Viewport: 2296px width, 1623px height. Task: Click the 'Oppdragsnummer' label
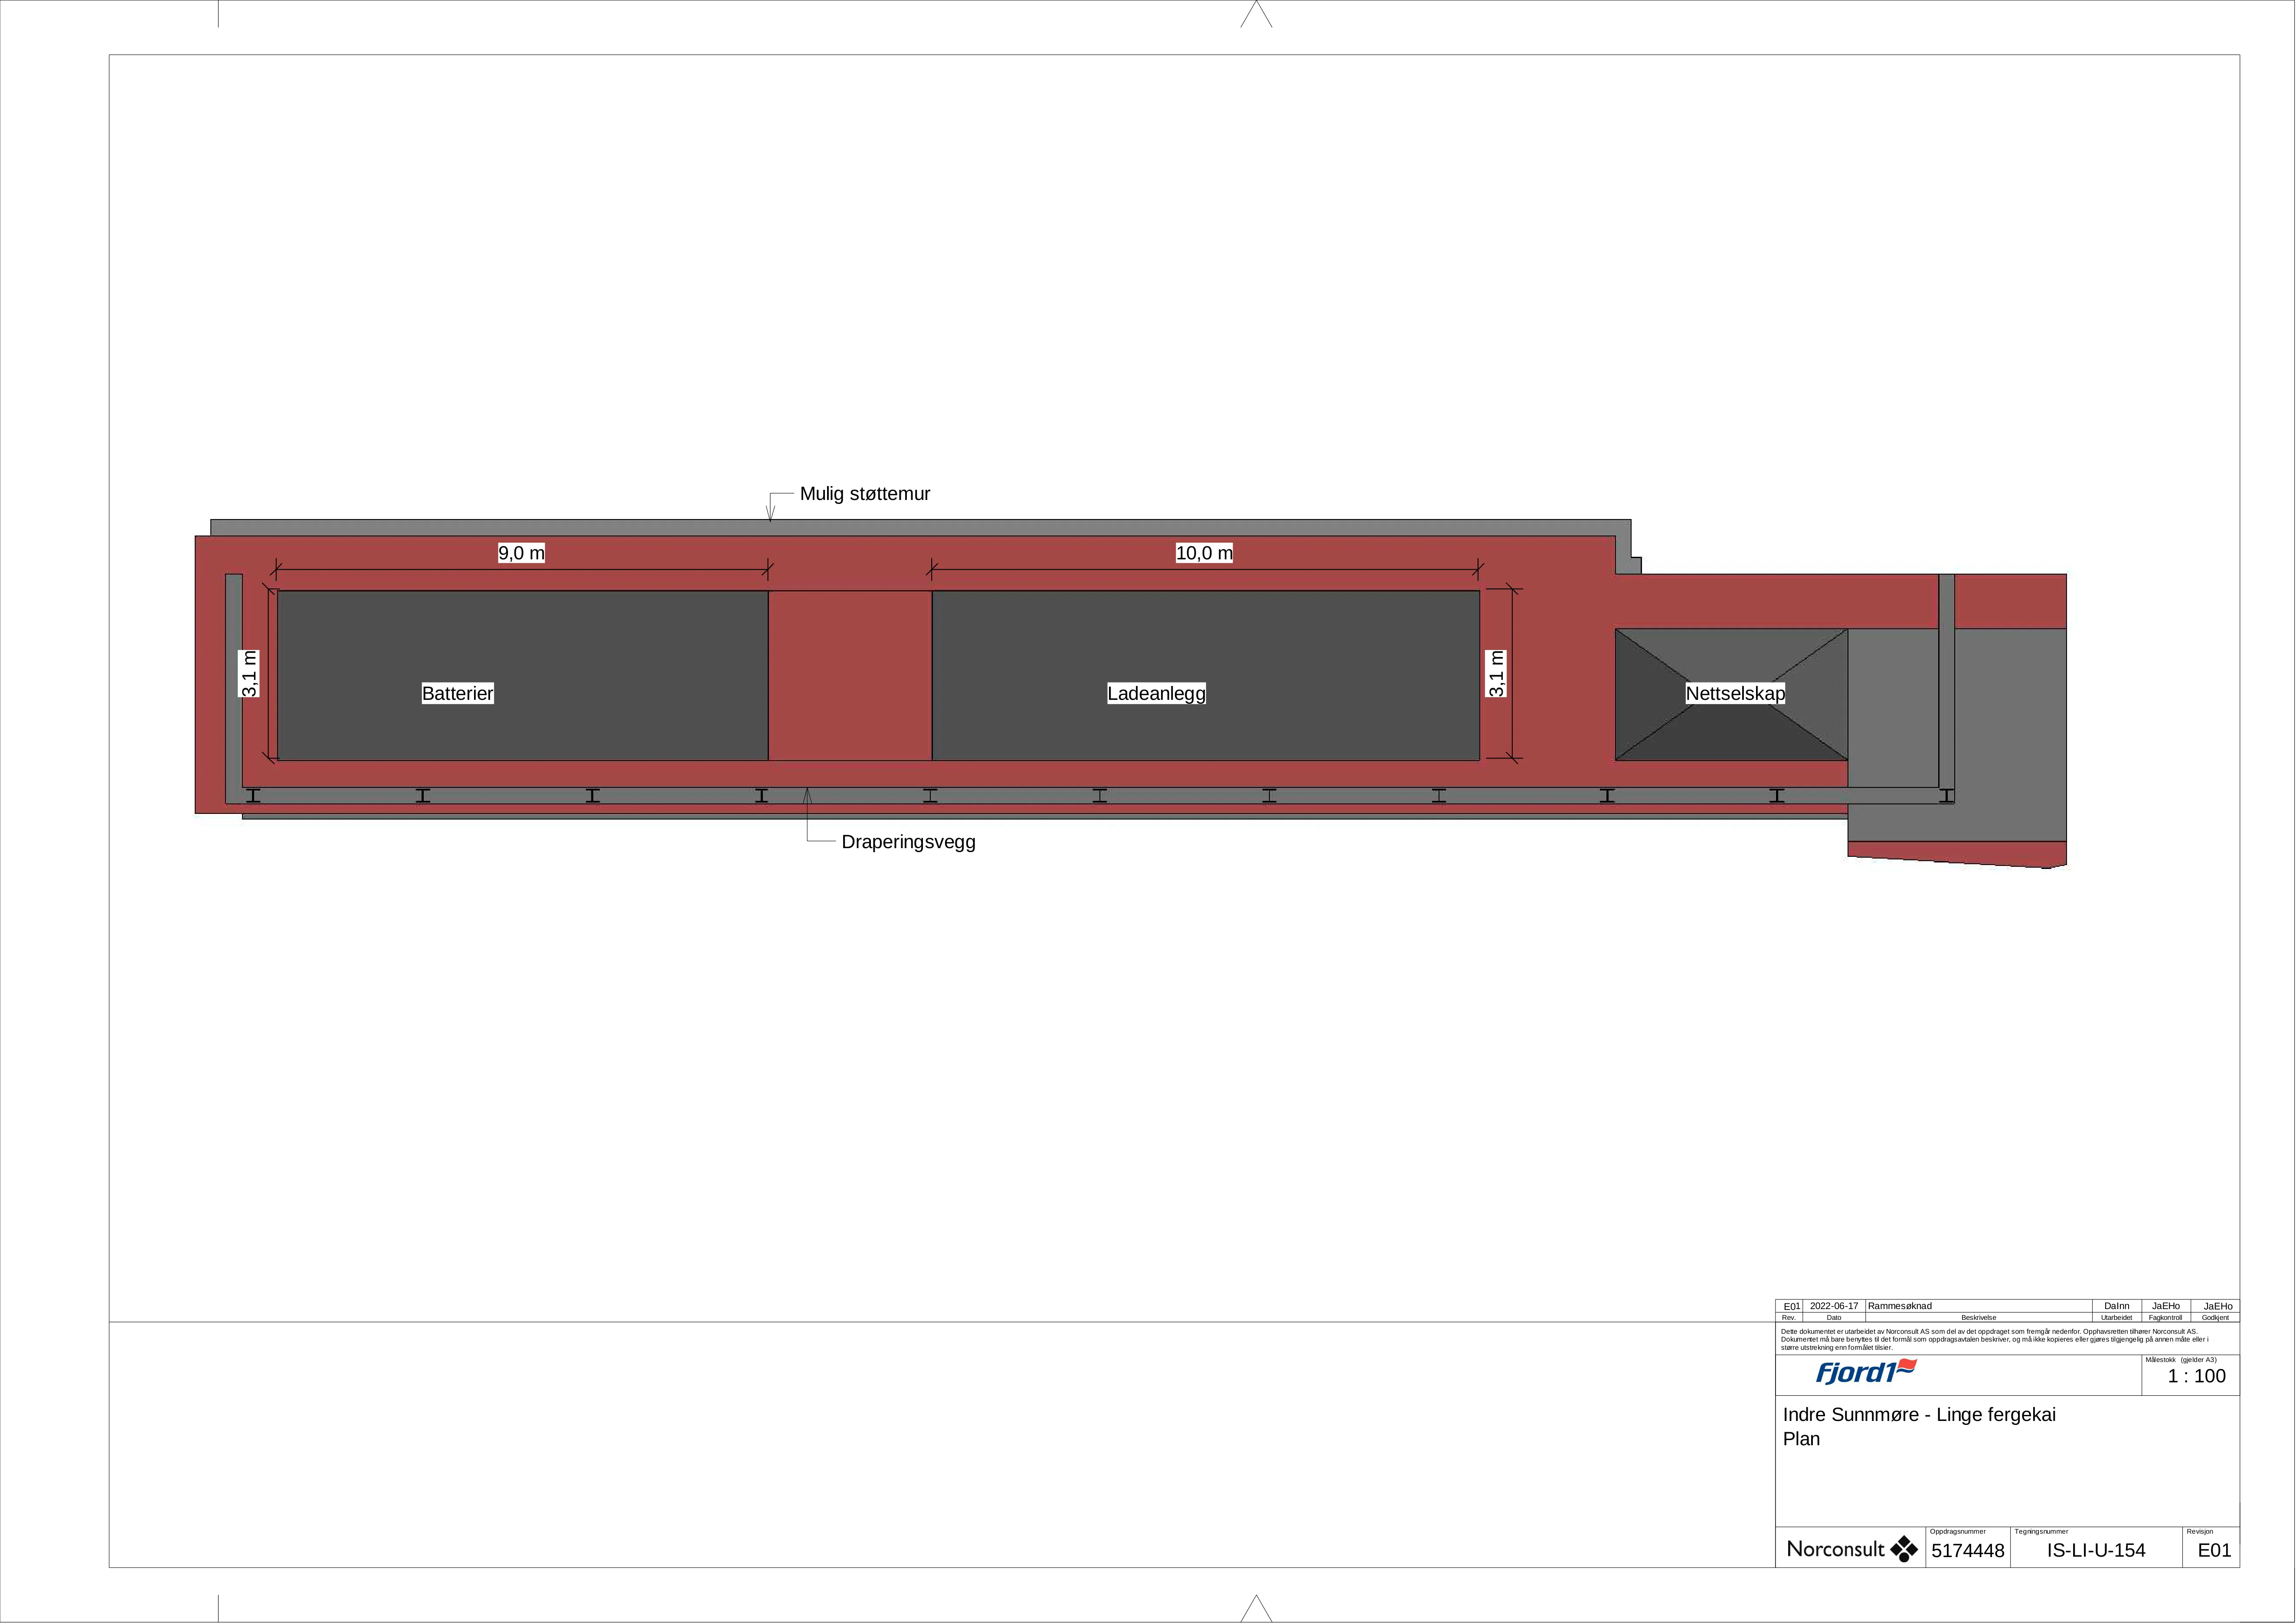pyautogui.click(x=1958, y=1532)
